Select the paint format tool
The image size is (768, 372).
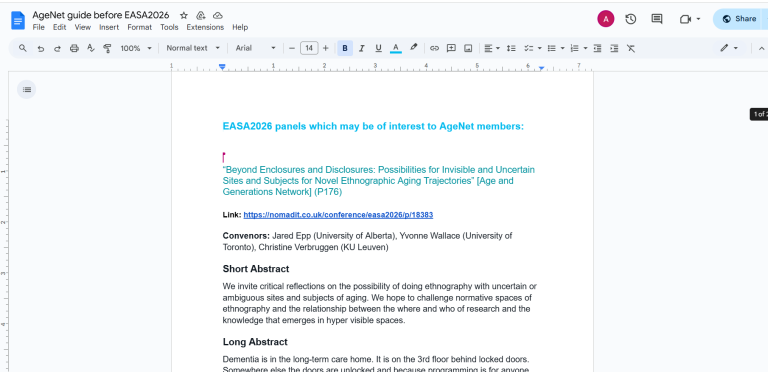(107, 48)
